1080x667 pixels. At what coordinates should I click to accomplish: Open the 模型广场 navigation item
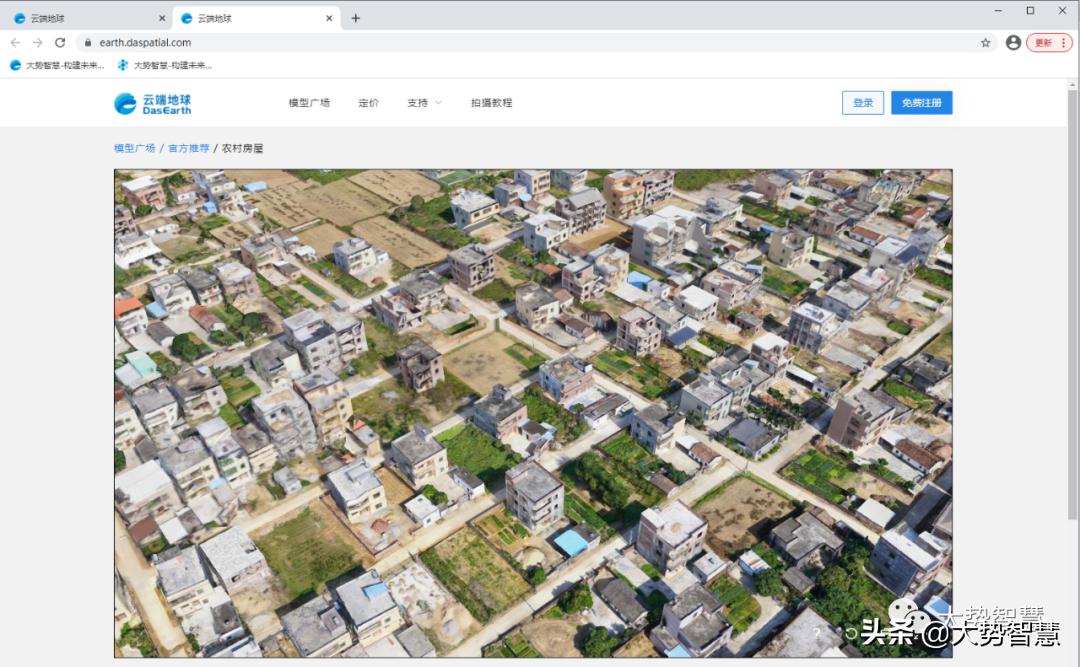pyautogui.click(x=309, y=103)
